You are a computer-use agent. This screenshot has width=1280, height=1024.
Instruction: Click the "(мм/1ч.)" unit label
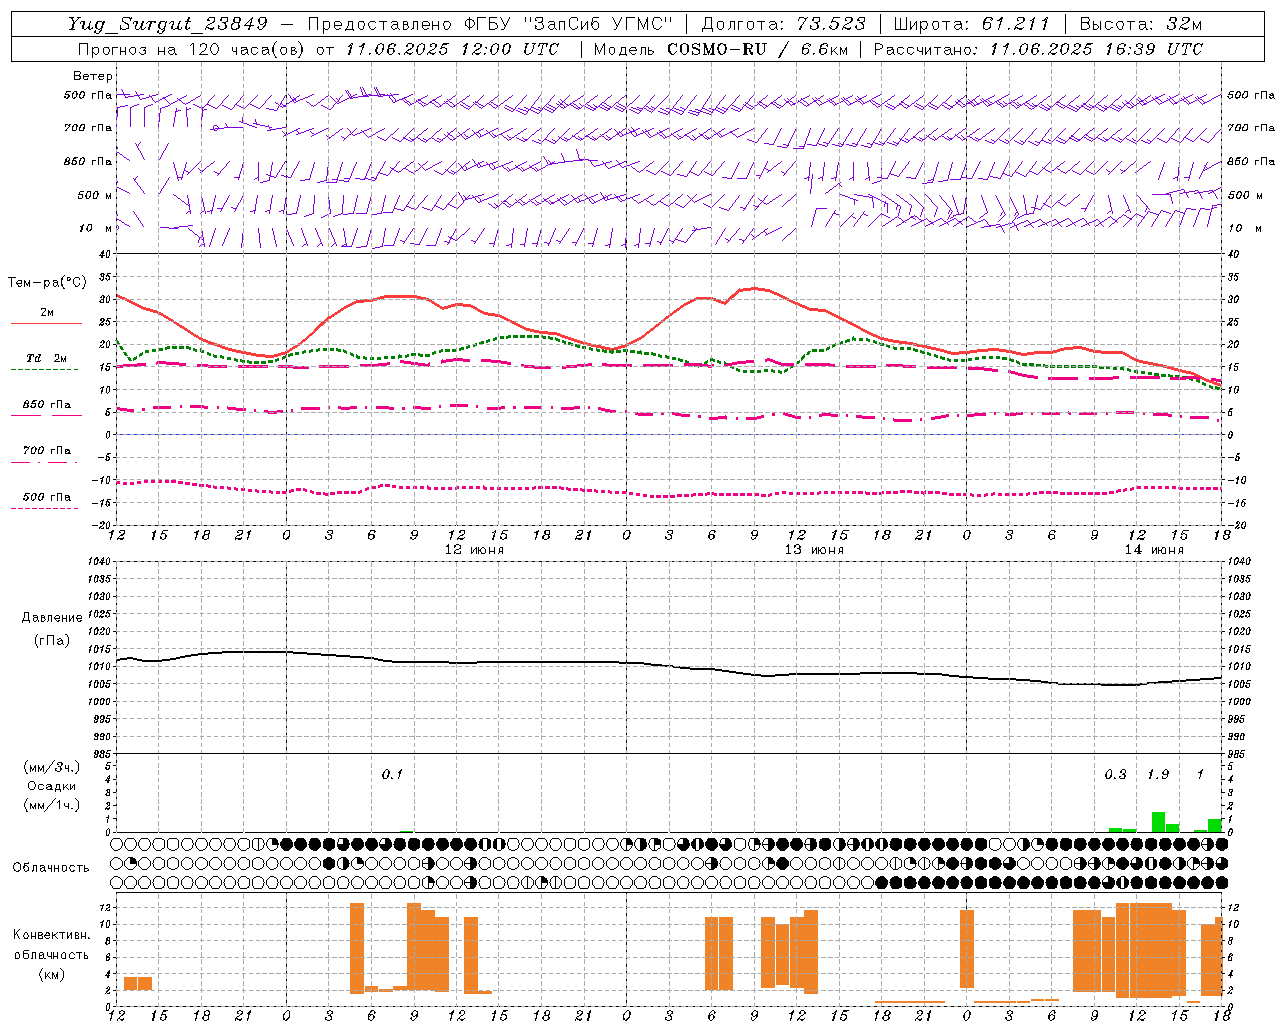coord(51,805)
